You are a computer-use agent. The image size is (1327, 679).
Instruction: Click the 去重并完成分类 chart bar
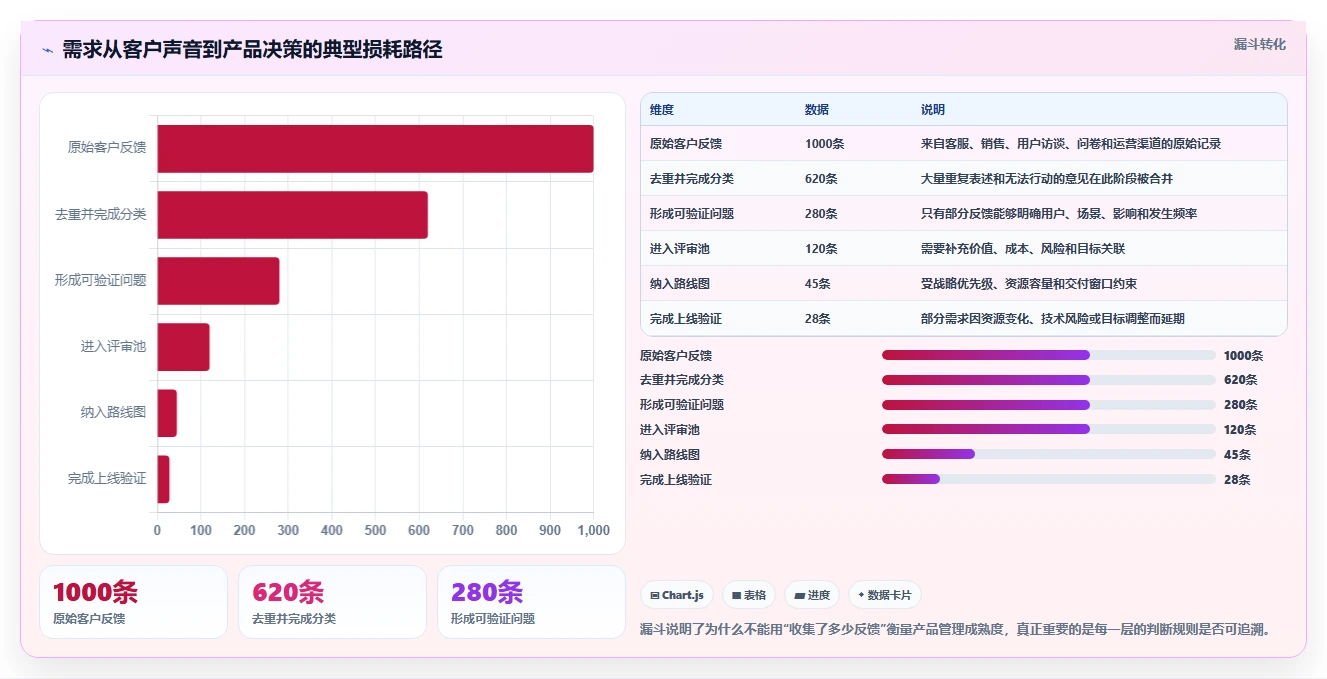tap(292, 214)
